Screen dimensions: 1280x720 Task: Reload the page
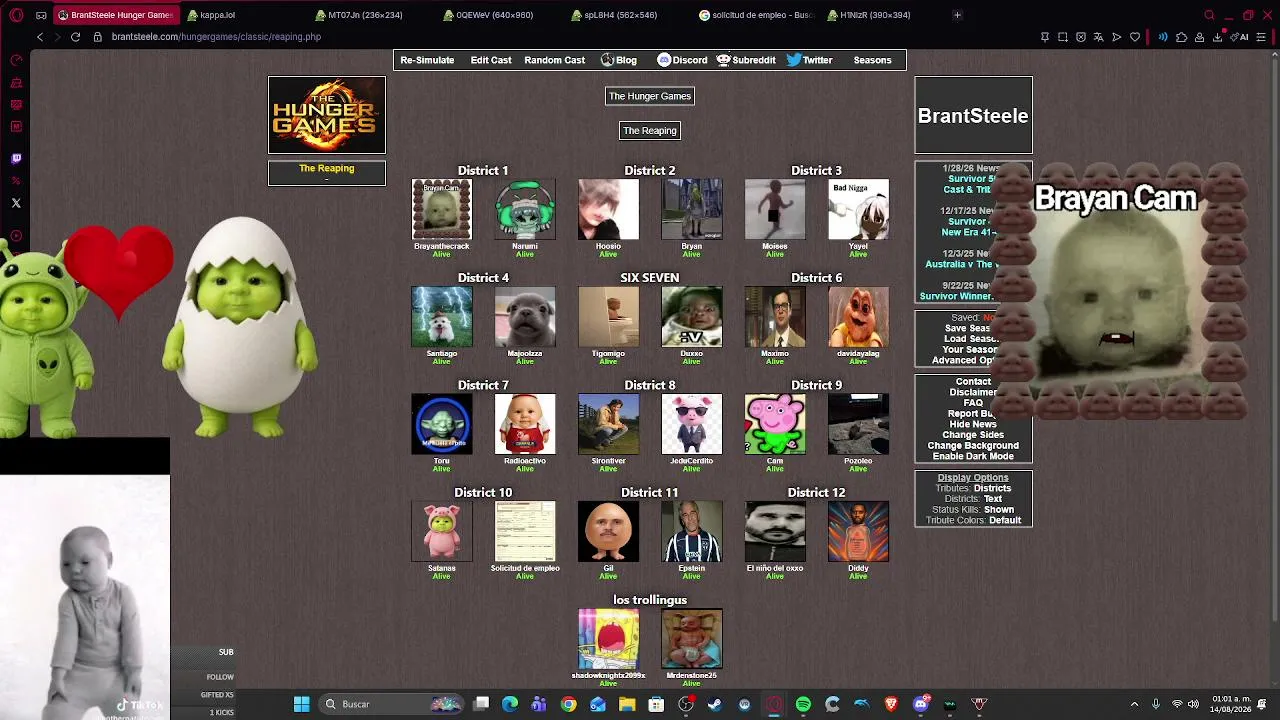(75, 37)
